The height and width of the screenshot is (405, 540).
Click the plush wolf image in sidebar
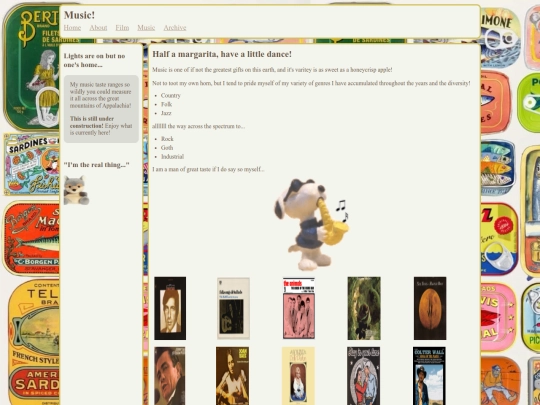[x=76, y=190]
